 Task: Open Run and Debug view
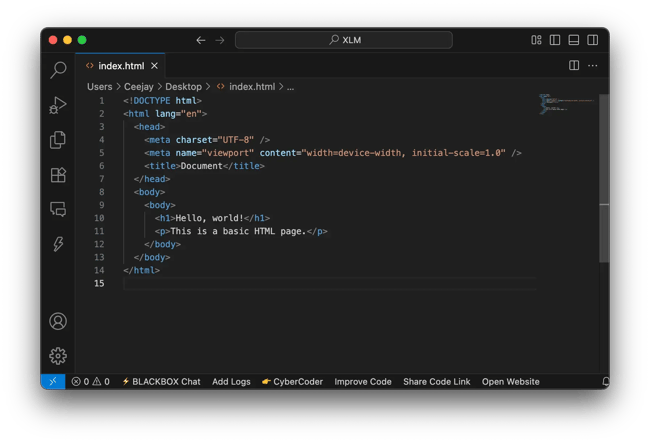click(58, 105)
